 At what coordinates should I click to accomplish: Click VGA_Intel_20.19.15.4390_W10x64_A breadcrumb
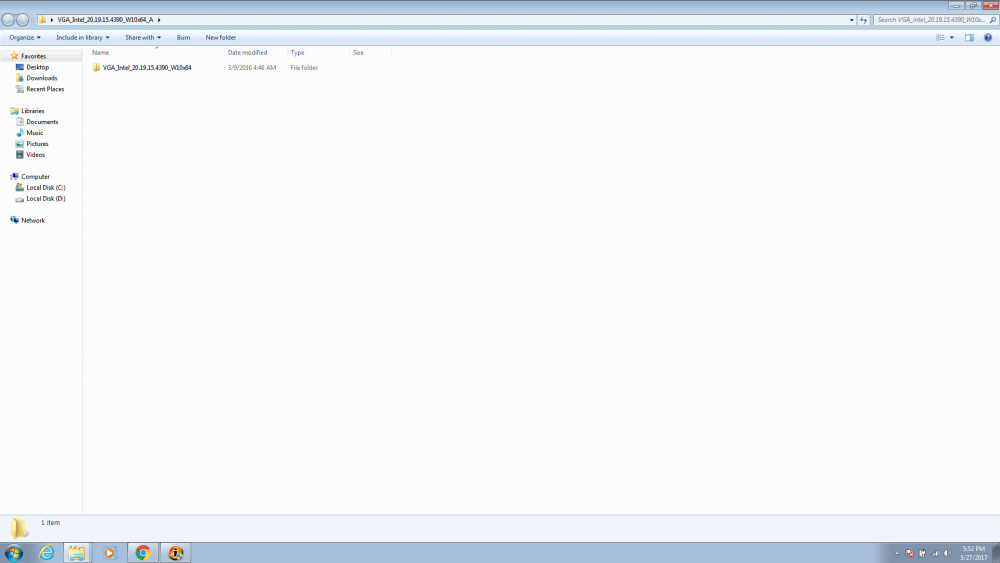[105, 20]
